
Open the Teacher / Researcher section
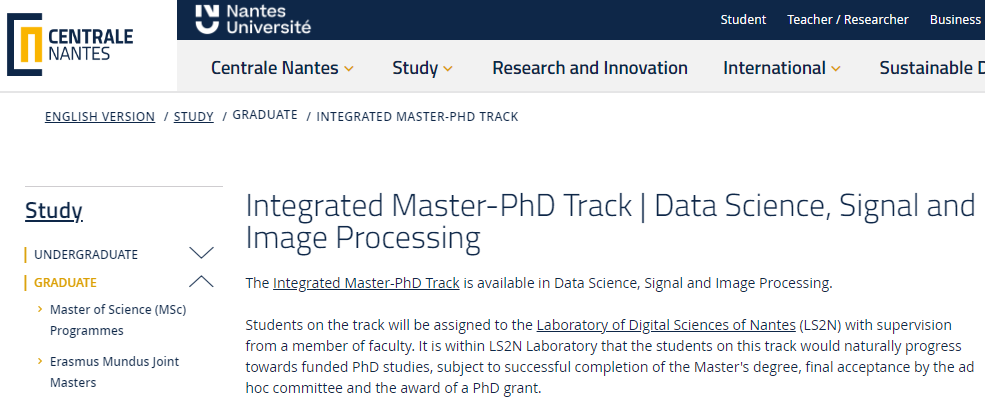[x=848, y=19]
